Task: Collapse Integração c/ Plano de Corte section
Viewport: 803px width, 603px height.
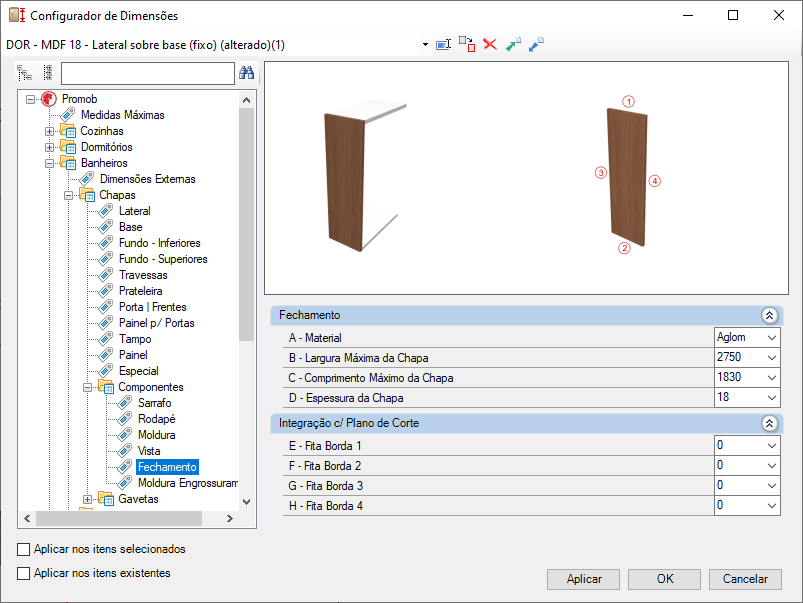Action: click(769, 423)
